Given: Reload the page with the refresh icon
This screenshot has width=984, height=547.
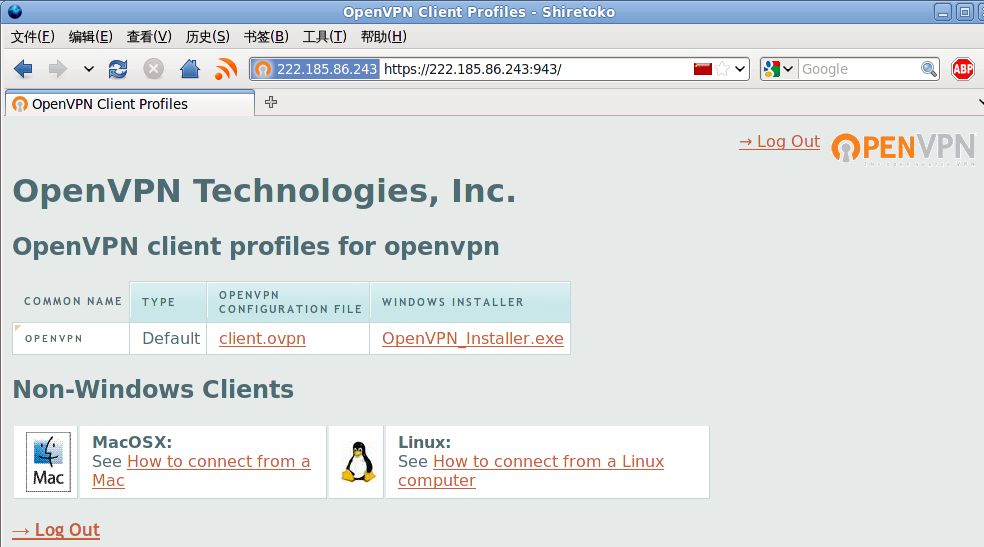Looking at the screenshot, I should 117,68.
